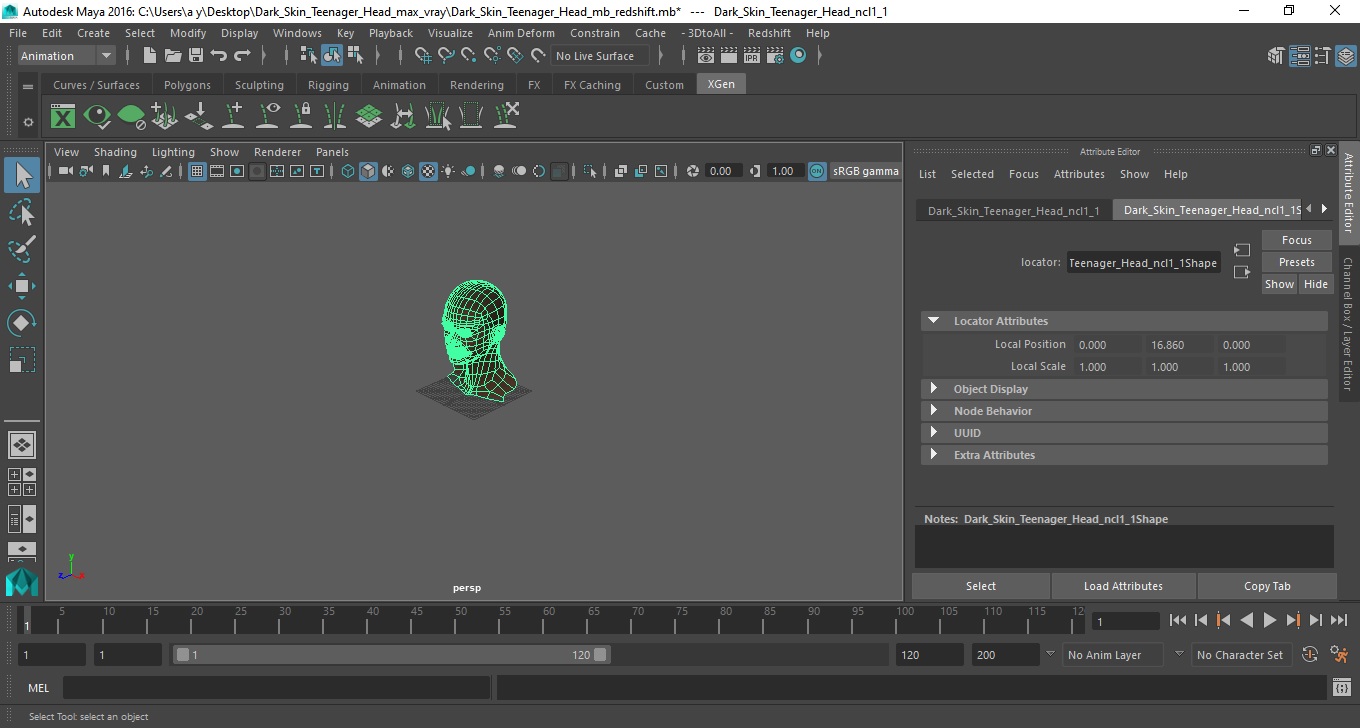Select the Scale tool
The image size is (1360, 728).
pos(22,360)
